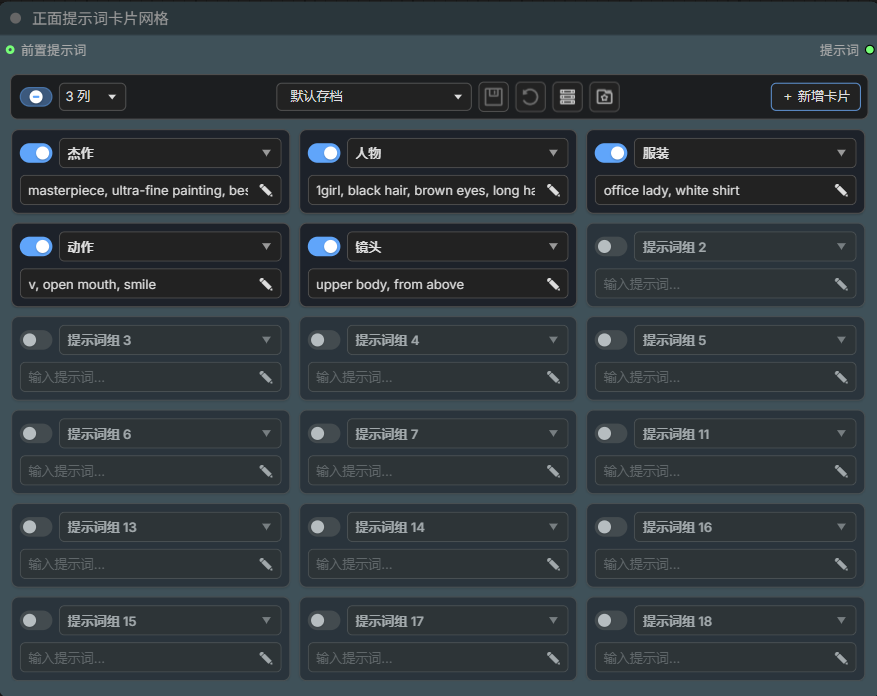Expand the 杰作 card title dropdown
Screen dimensions: 877x696
coord(170,153)
